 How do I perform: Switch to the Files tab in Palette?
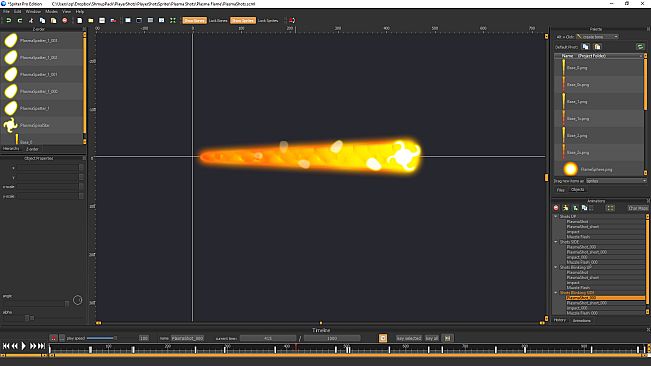(x=560, y=190)
